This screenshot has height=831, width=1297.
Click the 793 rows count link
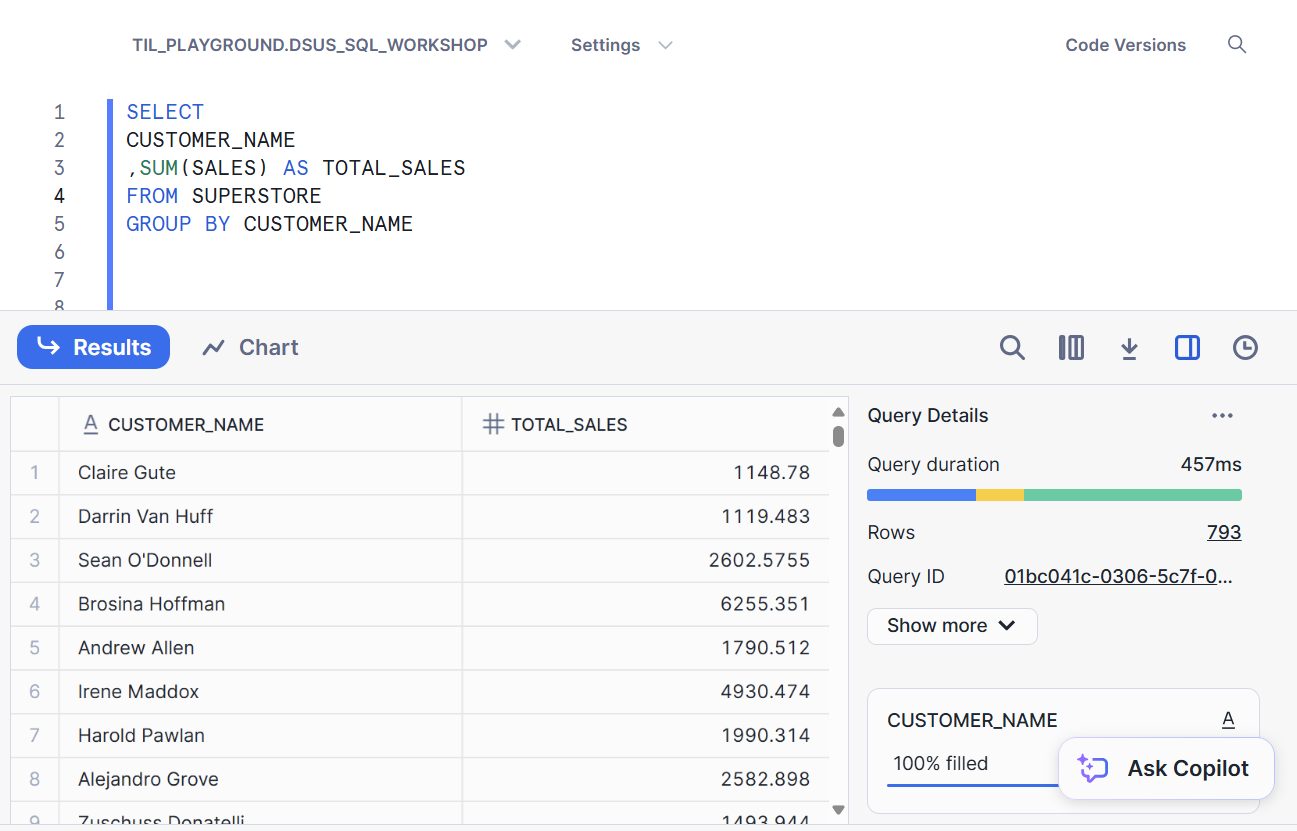pyautogui.click(x=1223, y=533)
